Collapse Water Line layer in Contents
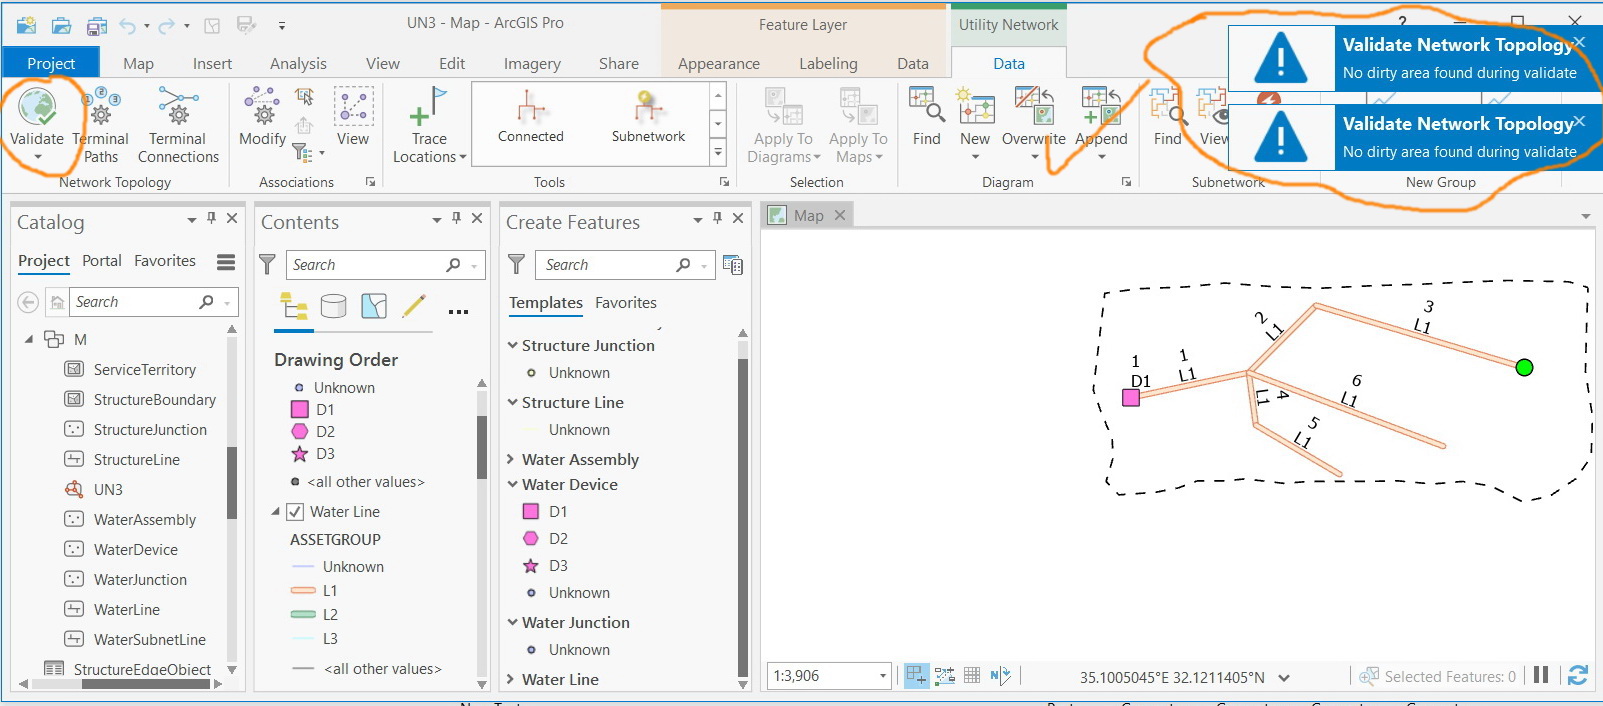The width and height of the screenshot is (1603, 706). pos(276,512)
